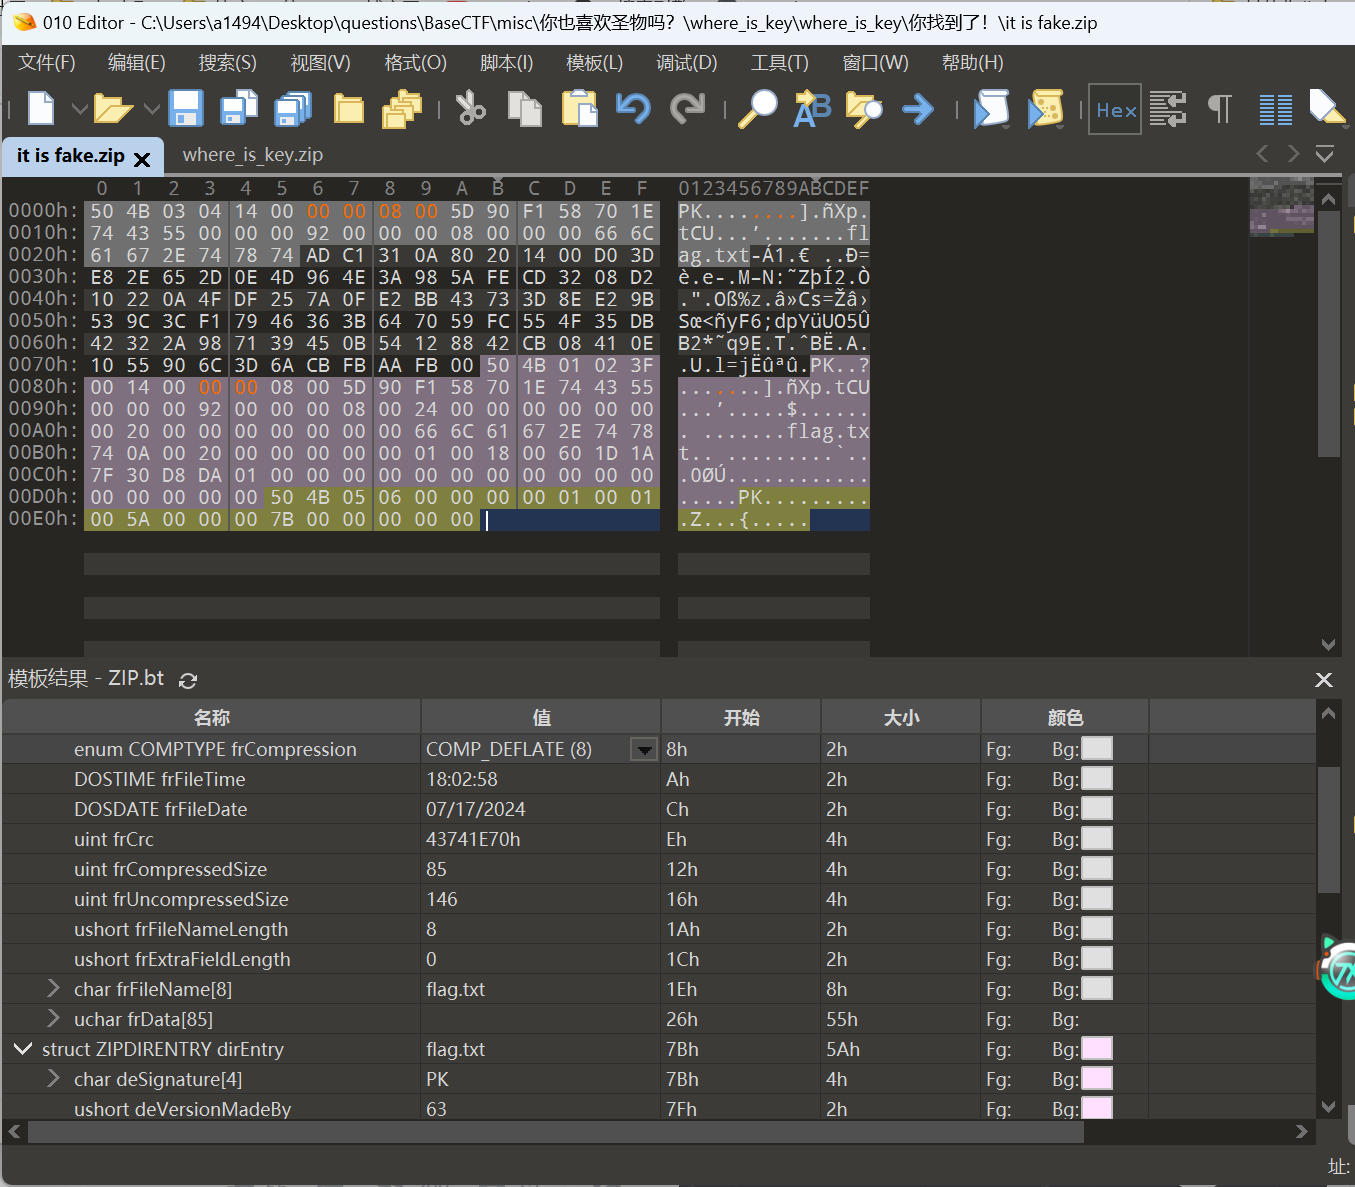The width and height of the screenshot is (1355, 1187).
Task: Open the 模板(L) menu
Action: point(595,63)
